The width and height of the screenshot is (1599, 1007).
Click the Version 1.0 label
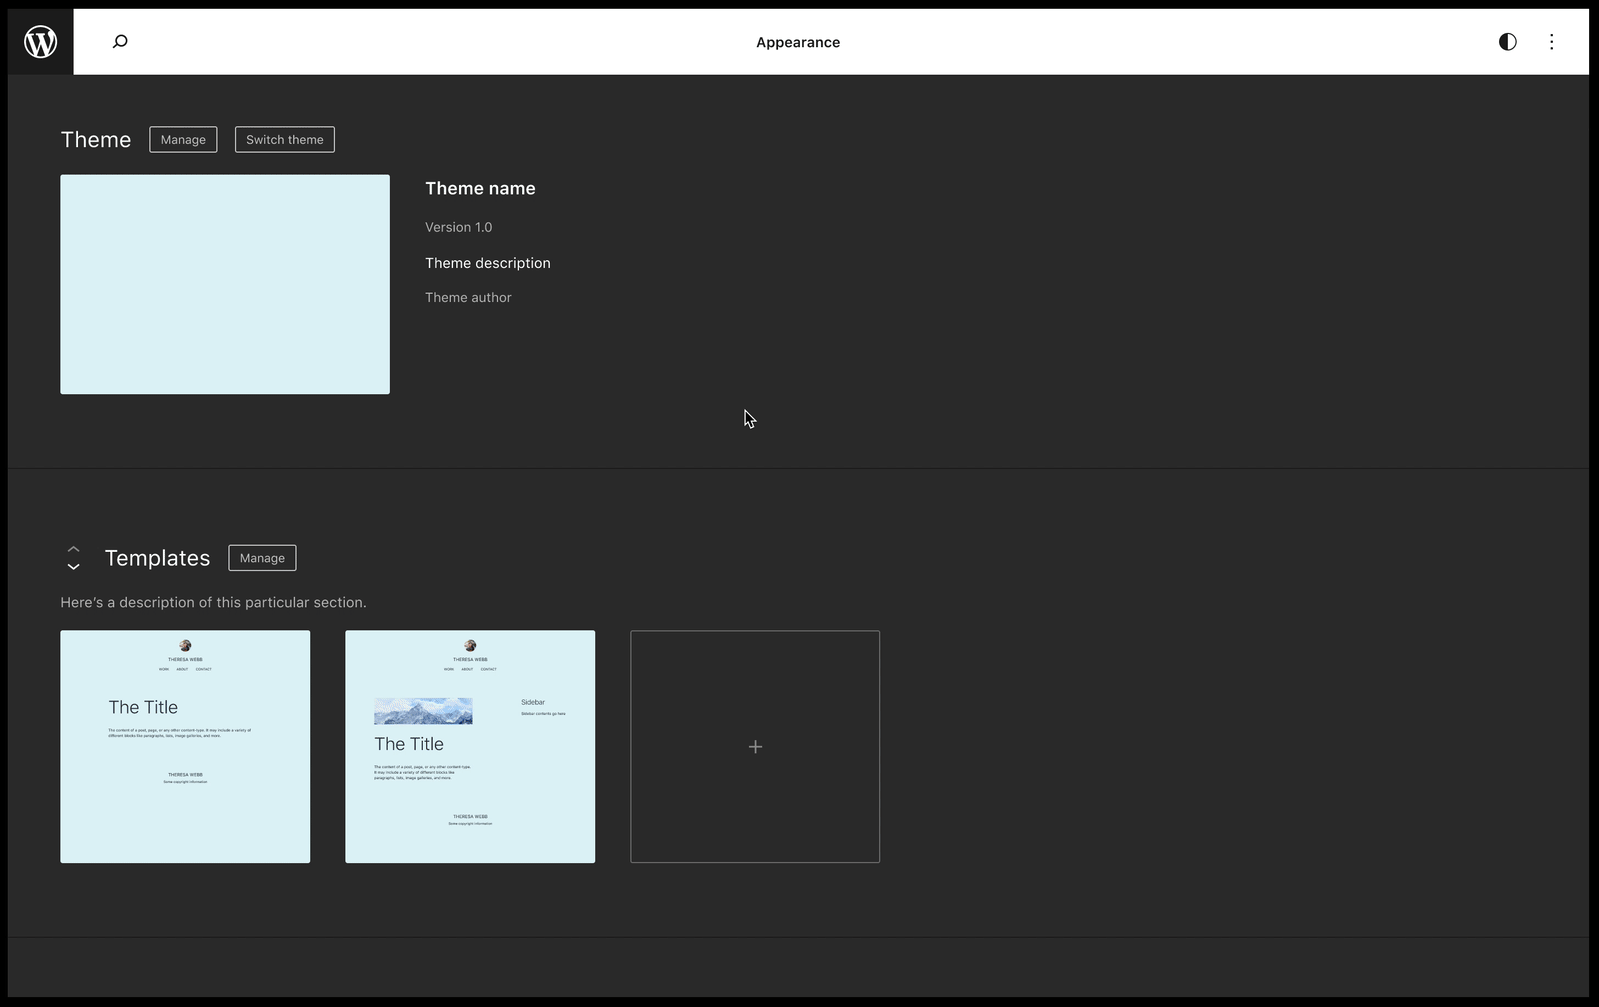pos(458,228)
